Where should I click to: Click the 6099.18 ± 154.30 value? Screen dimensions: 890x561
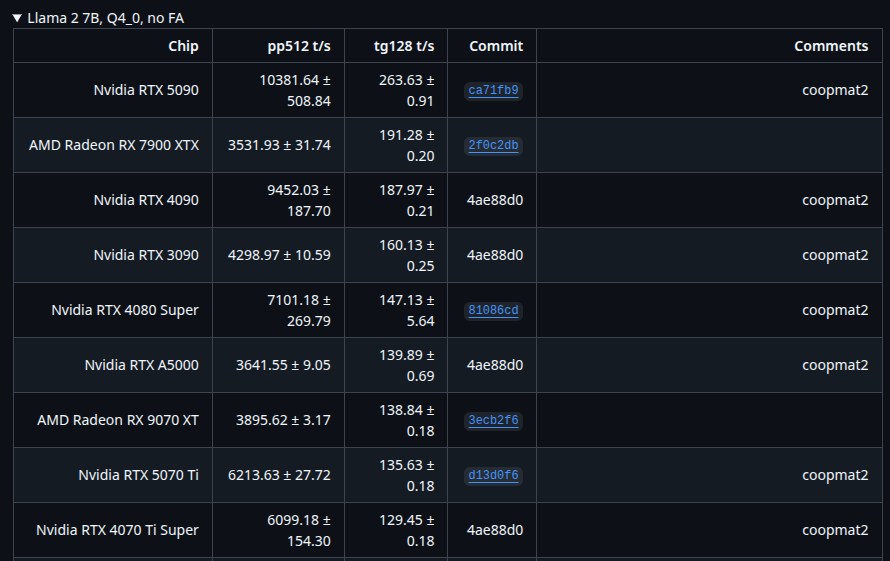[x=299, y=530]
